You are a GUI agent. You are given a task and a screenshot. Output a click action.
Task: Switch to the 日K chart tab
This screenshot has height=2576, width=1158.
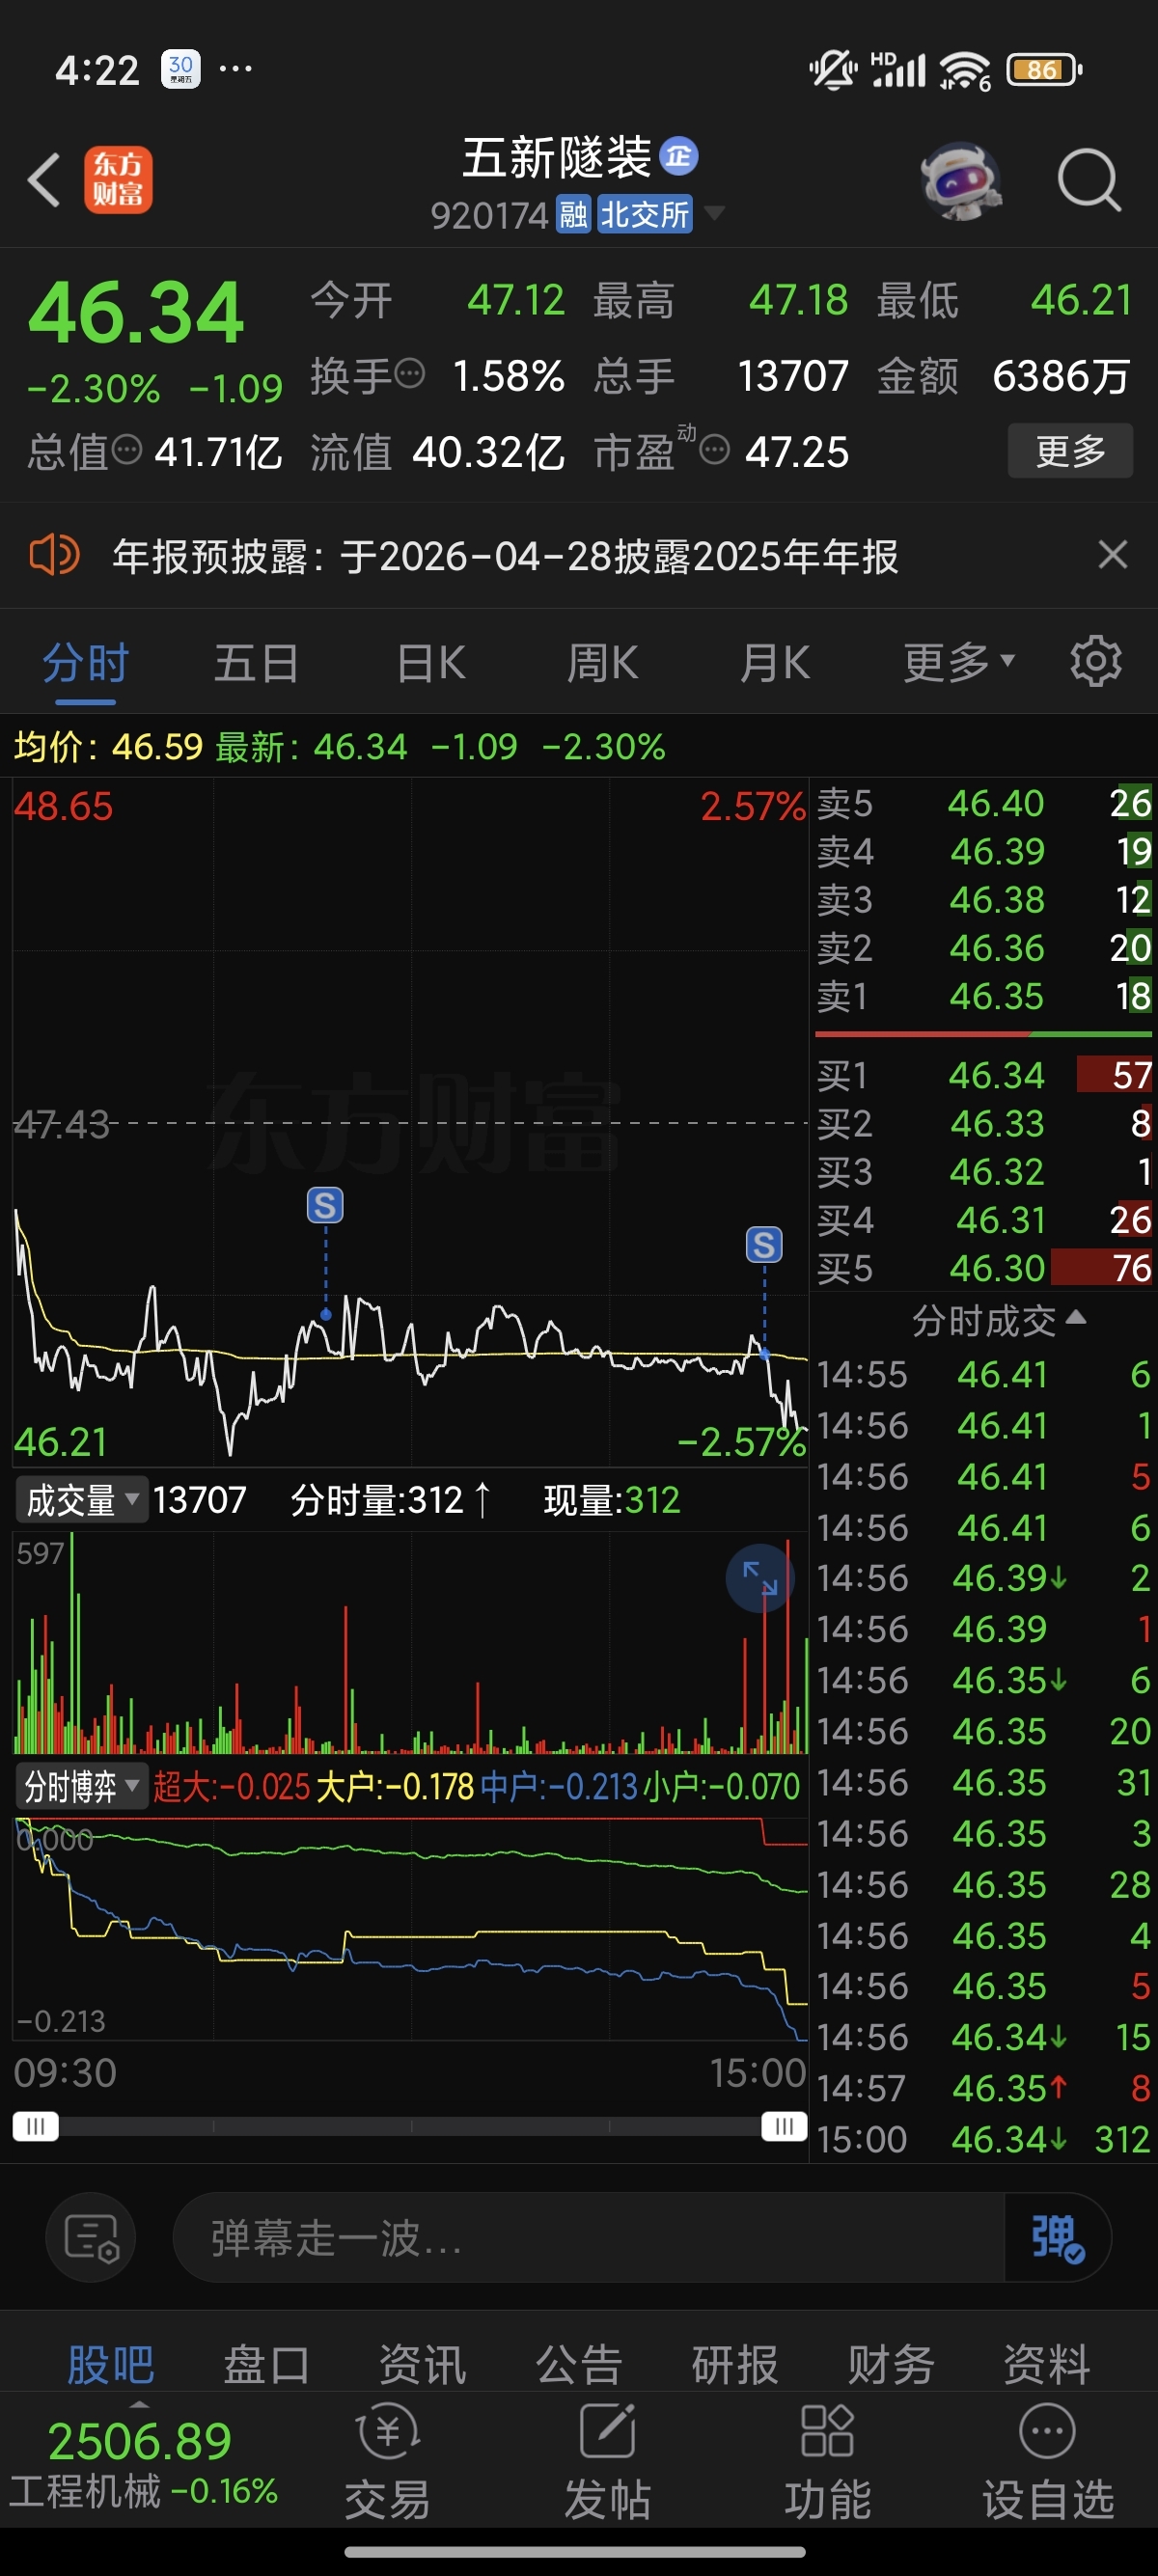431,663
